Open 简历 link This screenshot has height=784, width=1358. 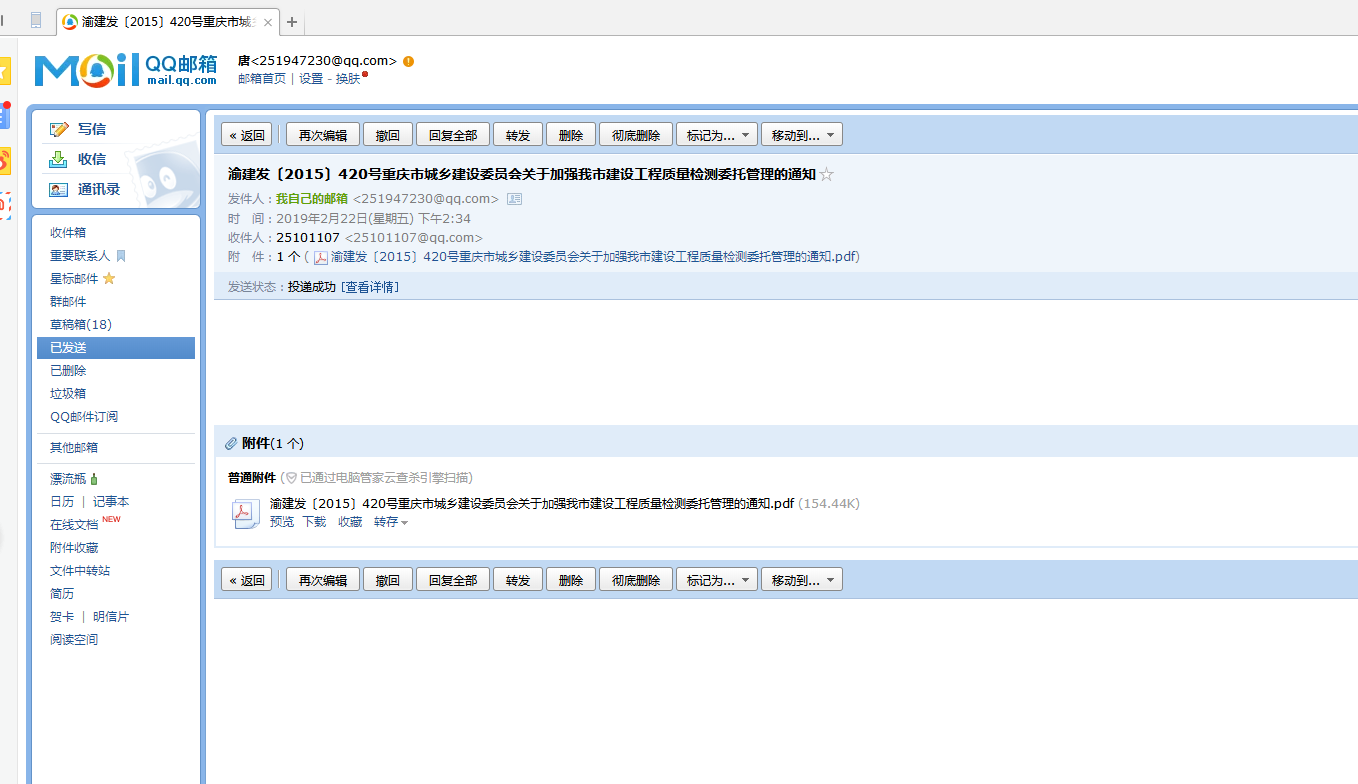tap(62, 594)
